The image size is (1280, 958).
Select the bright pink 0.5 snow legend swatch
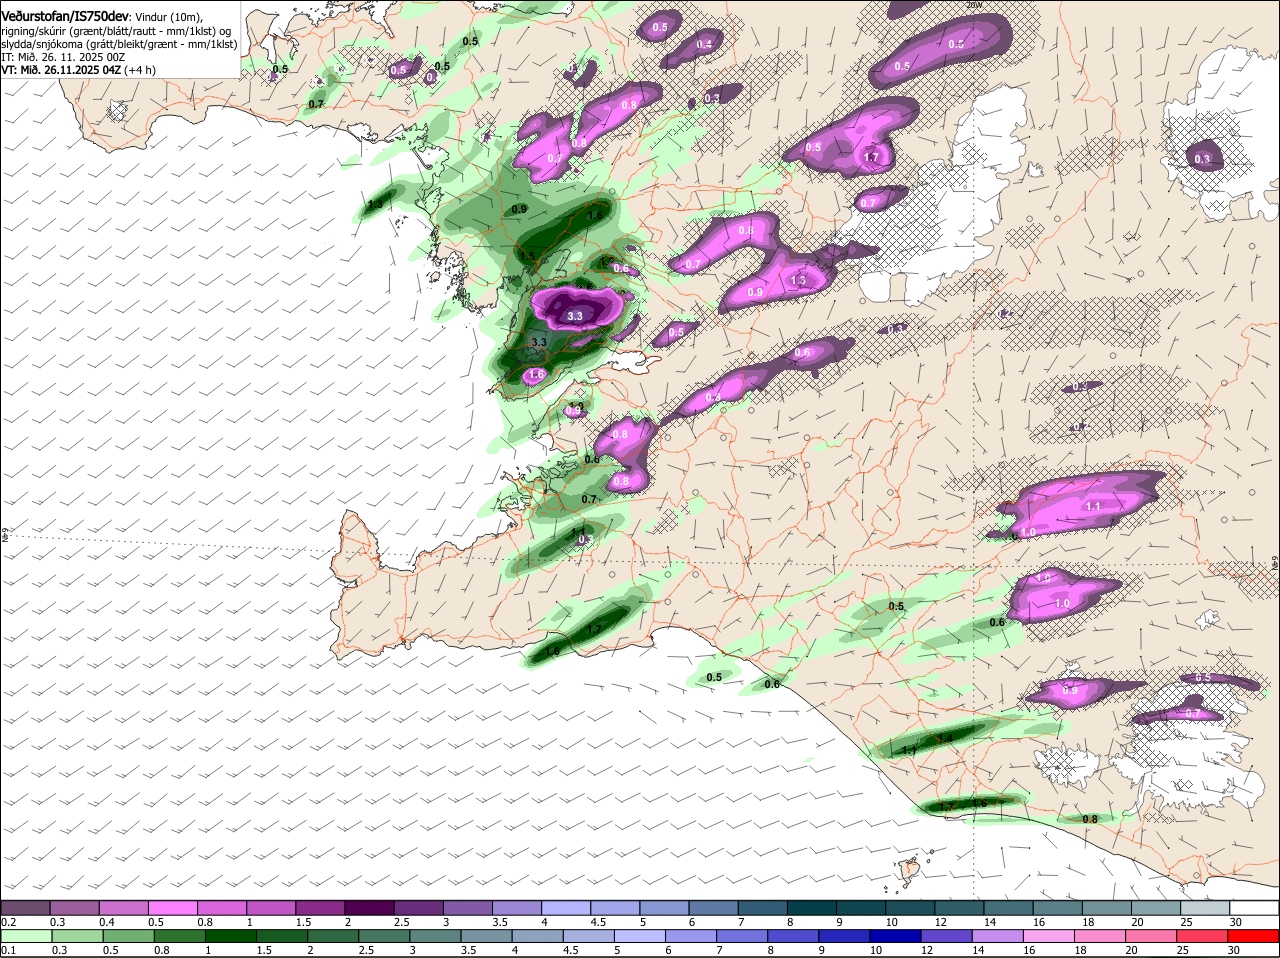(x=173, y=907)
